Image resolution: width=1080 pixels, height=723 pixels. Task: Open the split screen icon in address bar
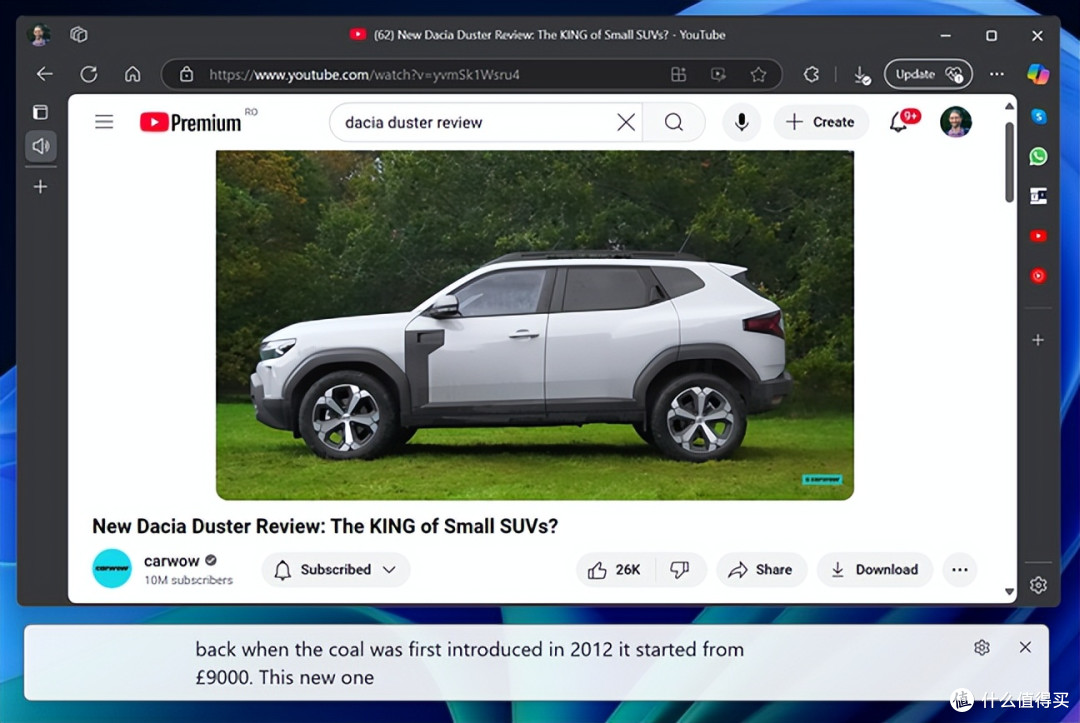tap(678, 74)
